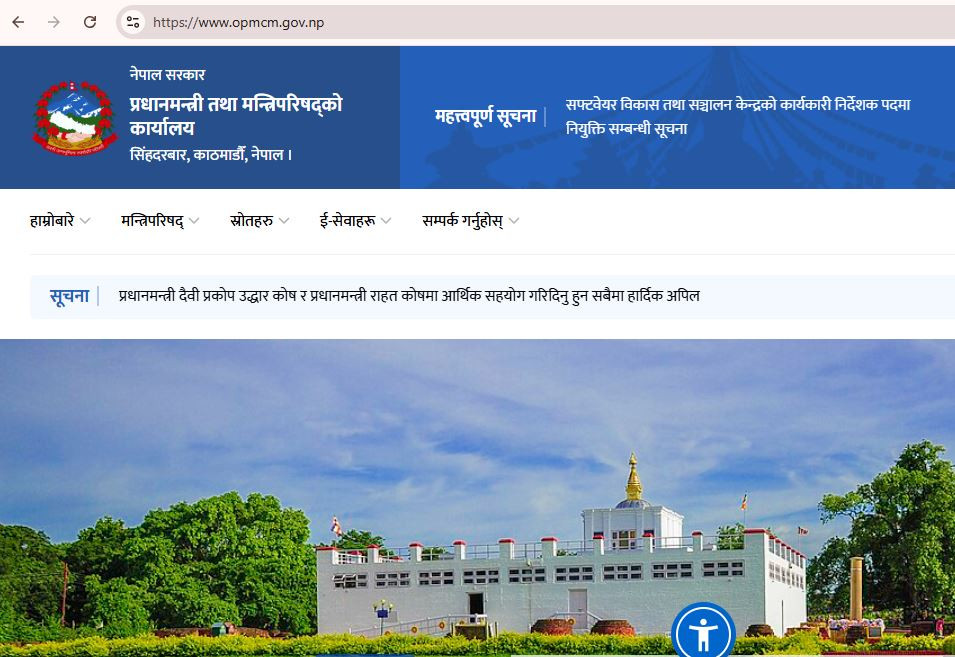This screenshot has width=955, height=657.
Task: Expand the chevron next to हाम्रोबारे
Action: tap(85, 221)
